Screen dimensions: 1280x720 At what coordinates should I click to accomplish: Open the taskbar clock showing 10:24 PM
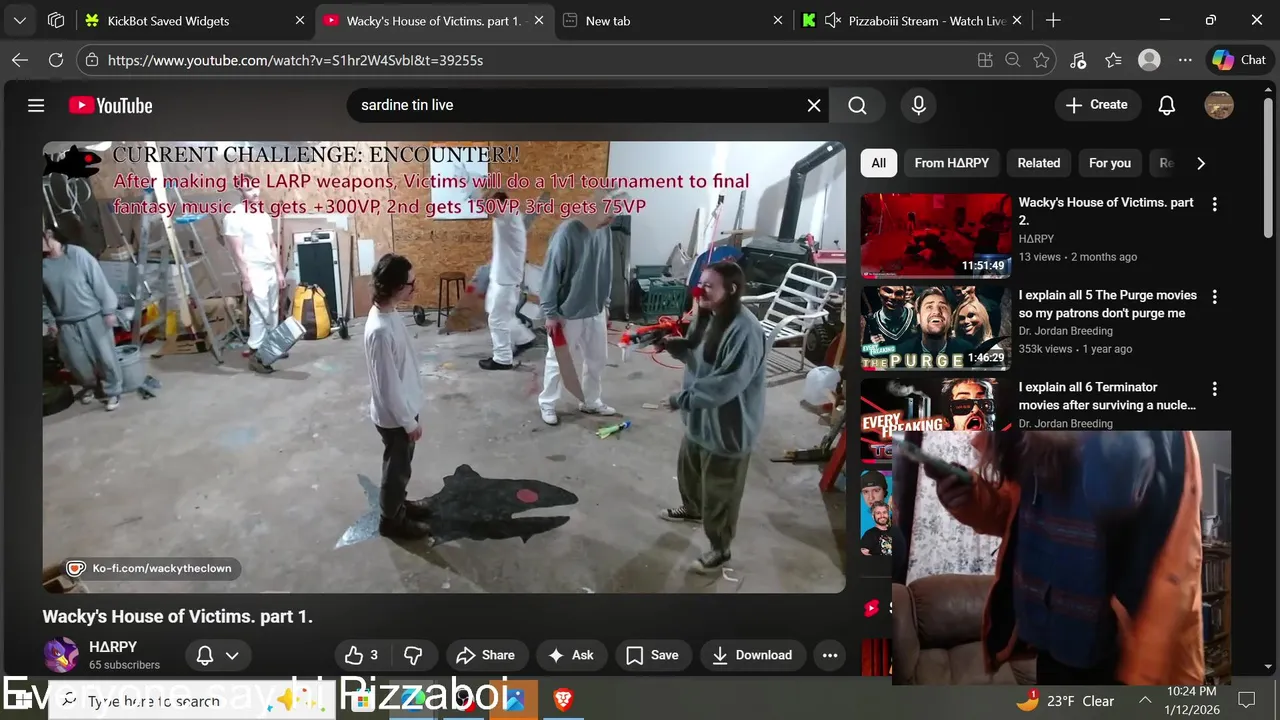(x=1192, y=701)
